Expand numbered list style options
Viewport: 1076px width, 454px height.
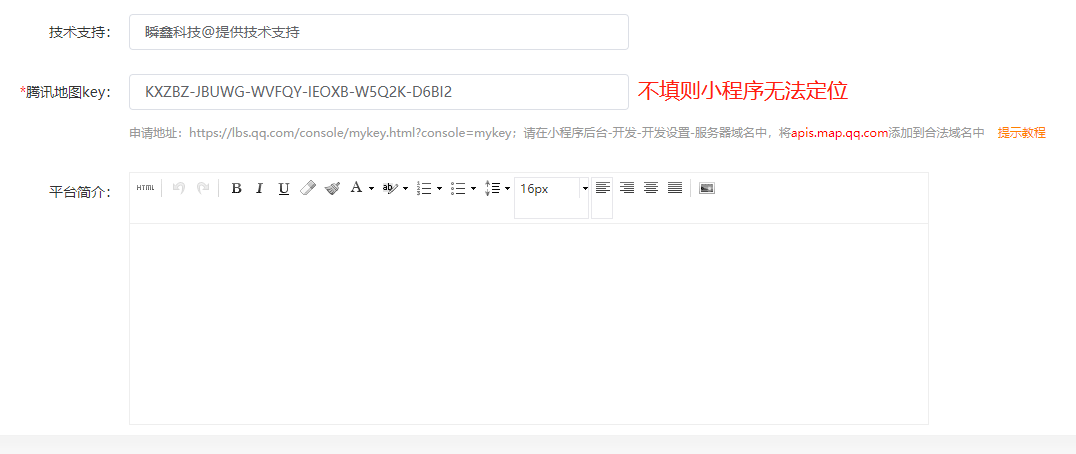point(439,188)
